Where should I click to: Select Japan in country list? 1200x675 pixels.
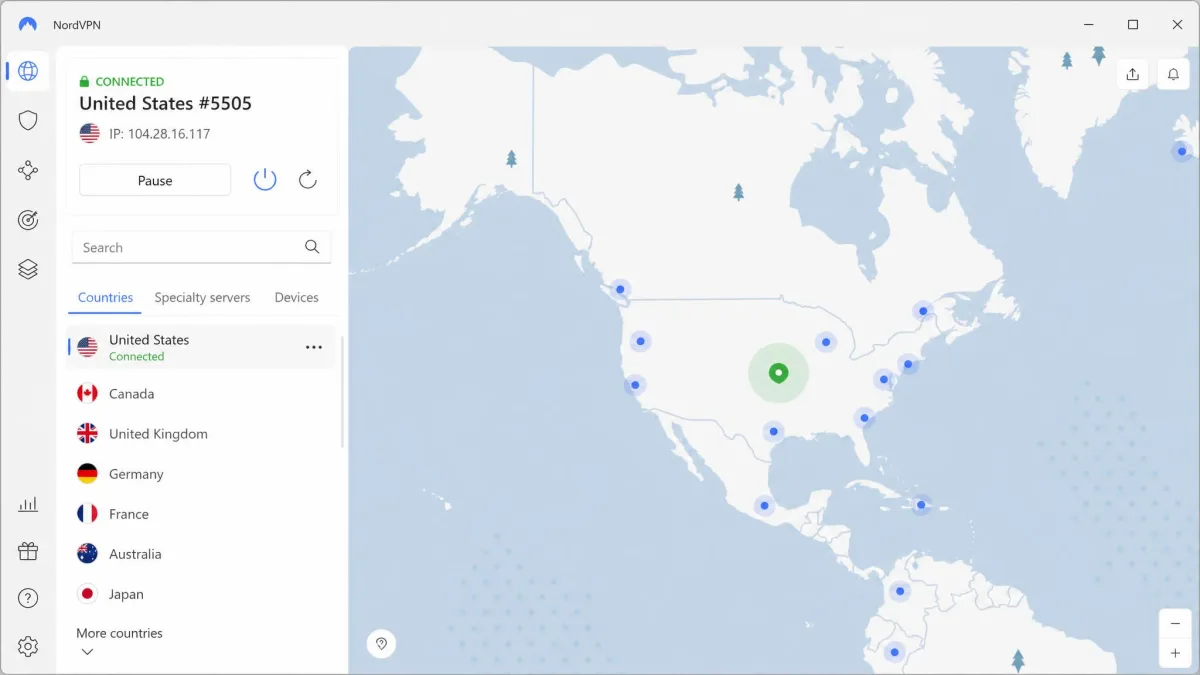[201, 594]
